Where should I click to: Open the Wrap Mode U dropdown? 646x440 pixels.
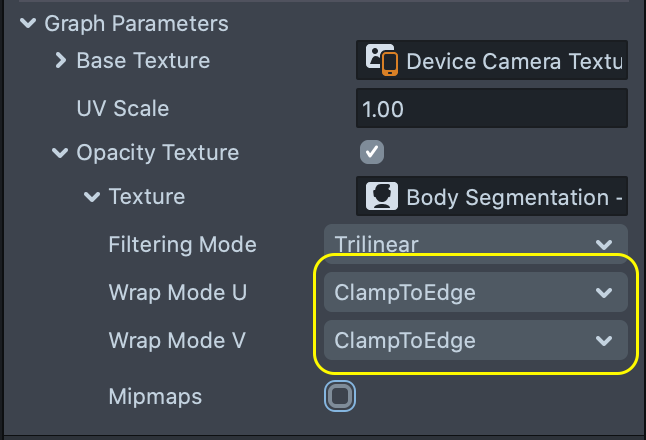(x=476, y=293)
